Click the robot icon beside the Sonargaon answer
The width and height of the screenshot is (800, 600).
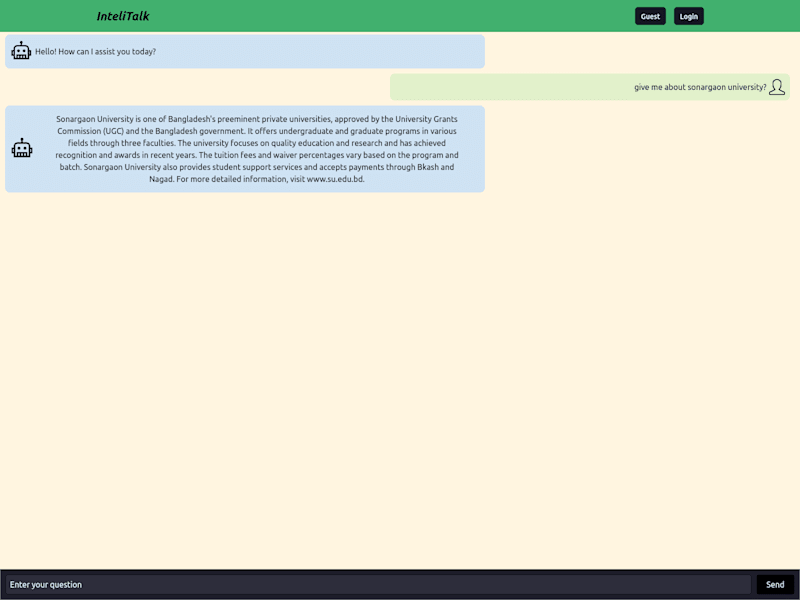click(x=22, y=148)
